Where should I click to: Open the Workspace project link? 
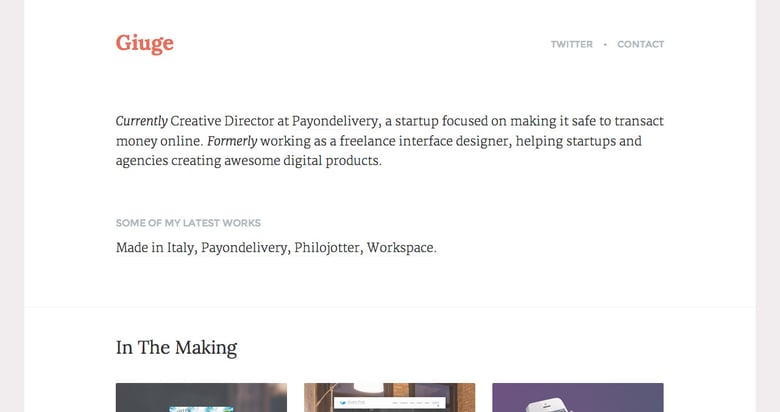coord(401,247)
